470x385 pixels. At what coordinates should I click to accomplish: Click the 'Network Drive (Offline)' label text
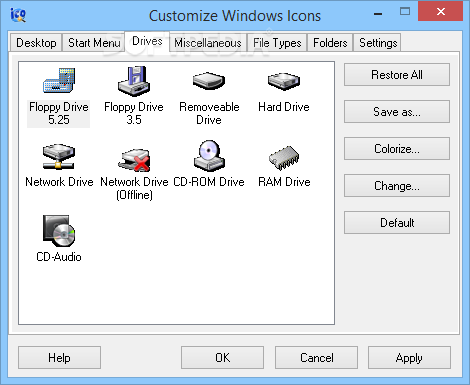(x=134, y=188)
